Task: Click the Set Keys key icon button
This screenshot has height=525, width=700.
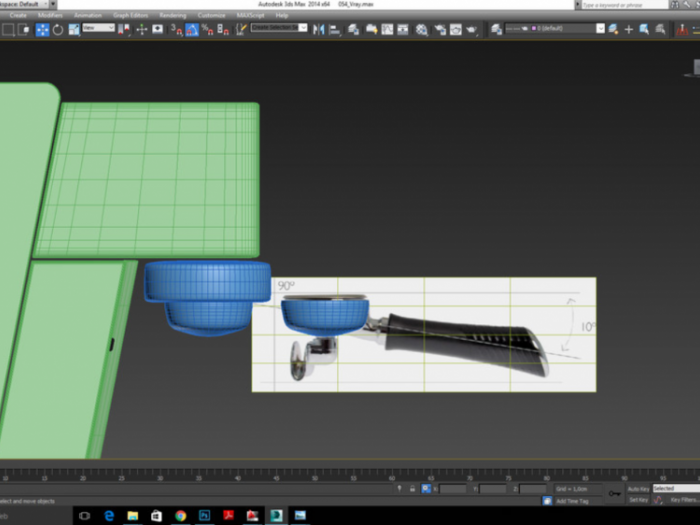Action: [x=614, y=494]
